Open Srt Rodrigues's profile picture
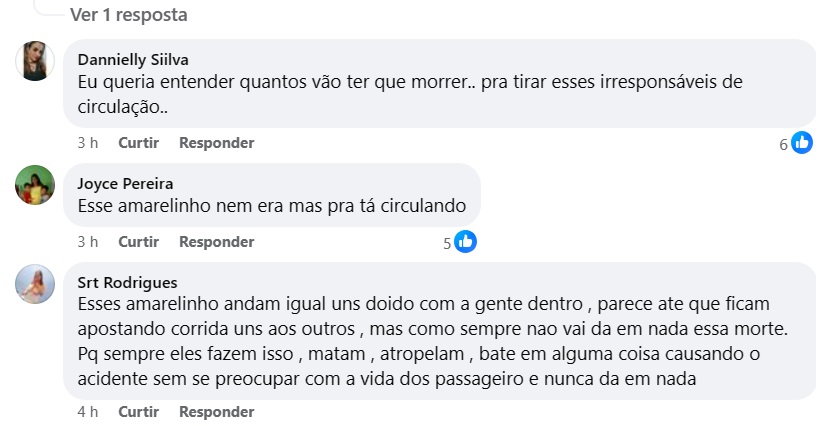 tap(35, 284)
